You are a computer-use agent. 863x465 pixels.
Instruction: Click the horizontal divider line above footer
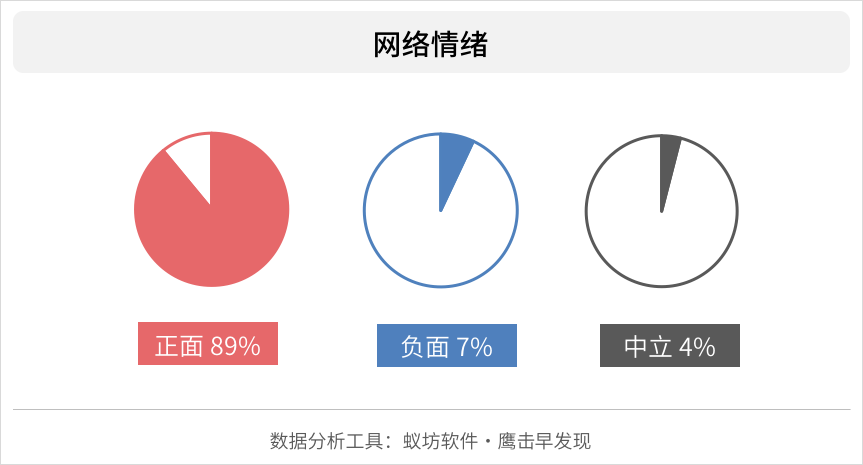coord(432,409)
